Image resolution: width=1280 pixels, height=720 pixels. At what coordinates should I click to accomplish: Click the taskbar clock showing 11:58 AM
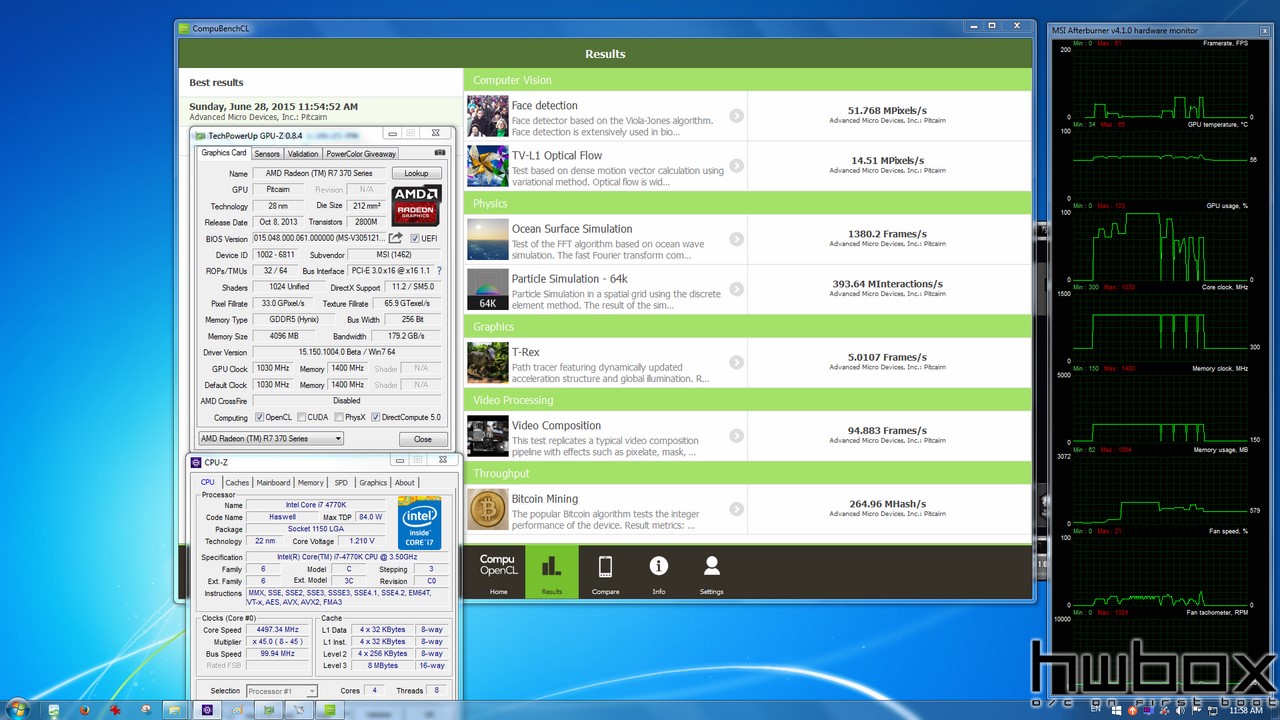[x=1244, y=710]
